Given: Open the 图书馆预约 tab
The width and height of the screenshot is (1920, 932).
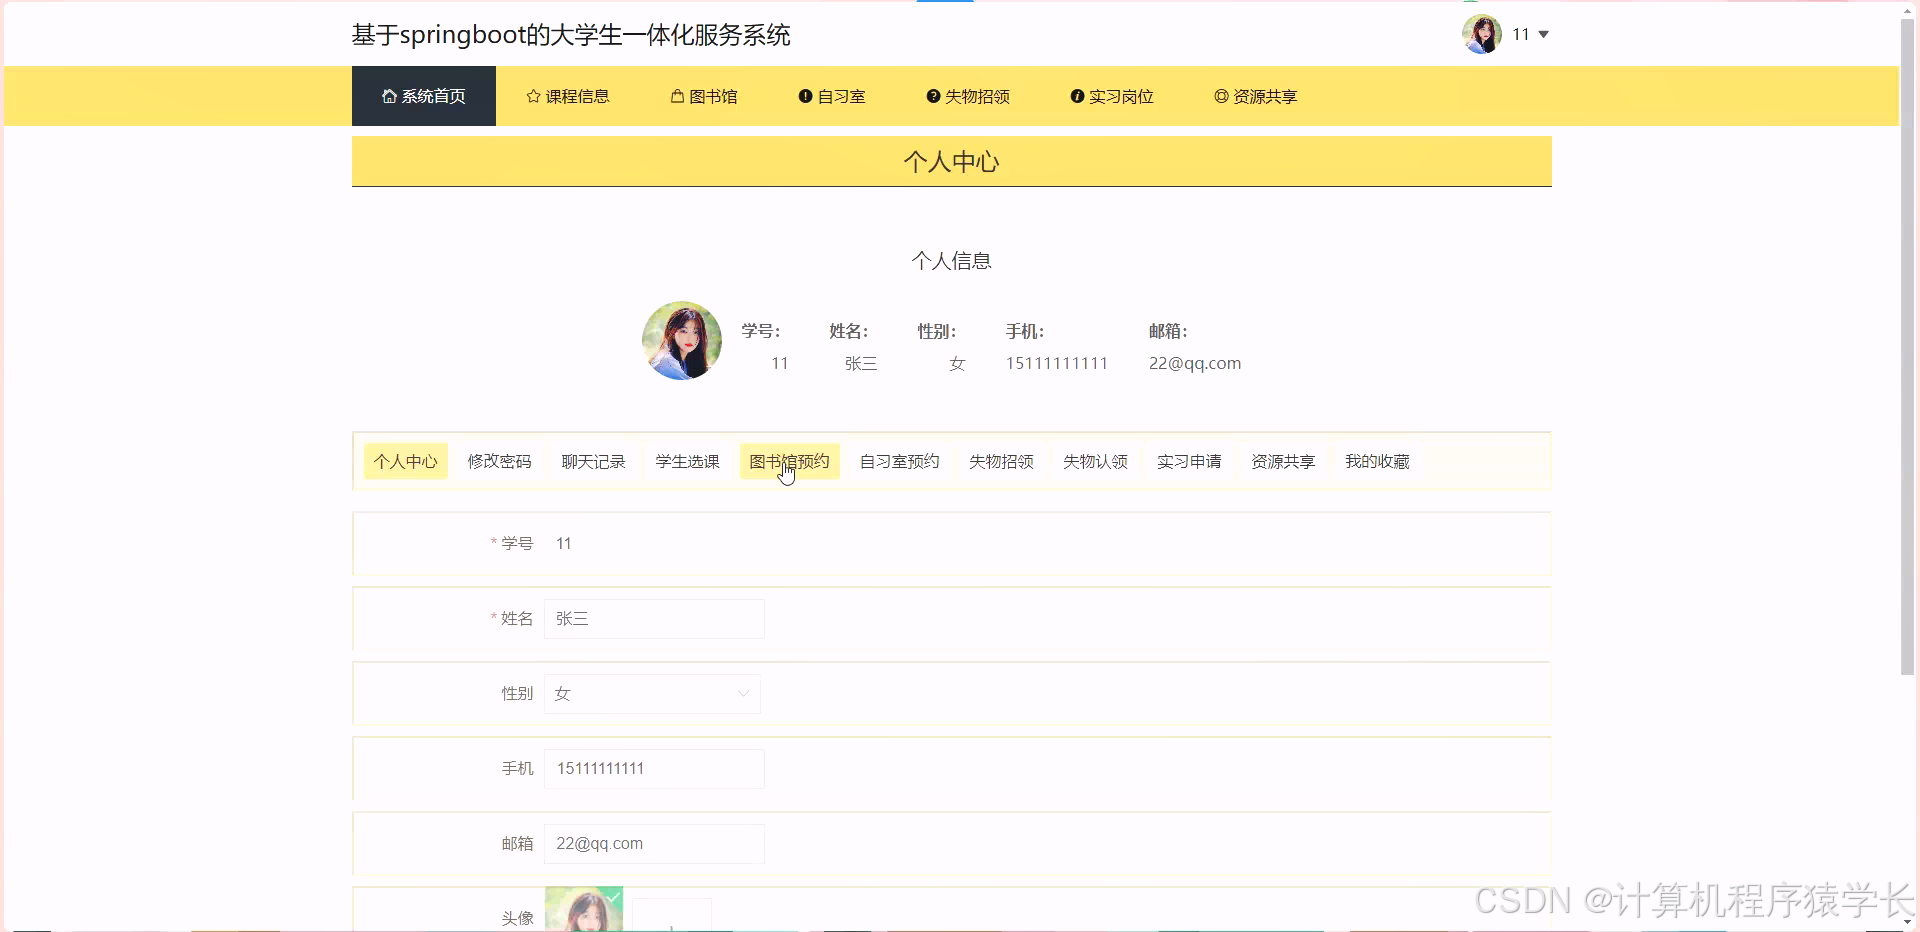Looking at the screenshot, I should pyautogui.click(x=789, y=461).
